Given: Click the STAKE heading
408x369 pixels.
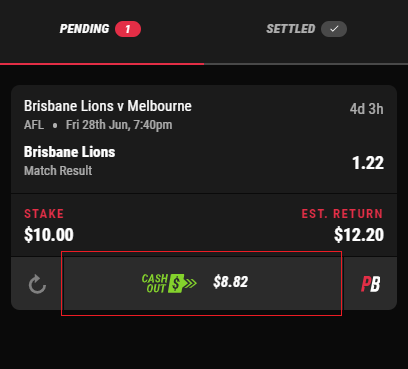Looking at the screenshot, I should [x=44, y=214].
